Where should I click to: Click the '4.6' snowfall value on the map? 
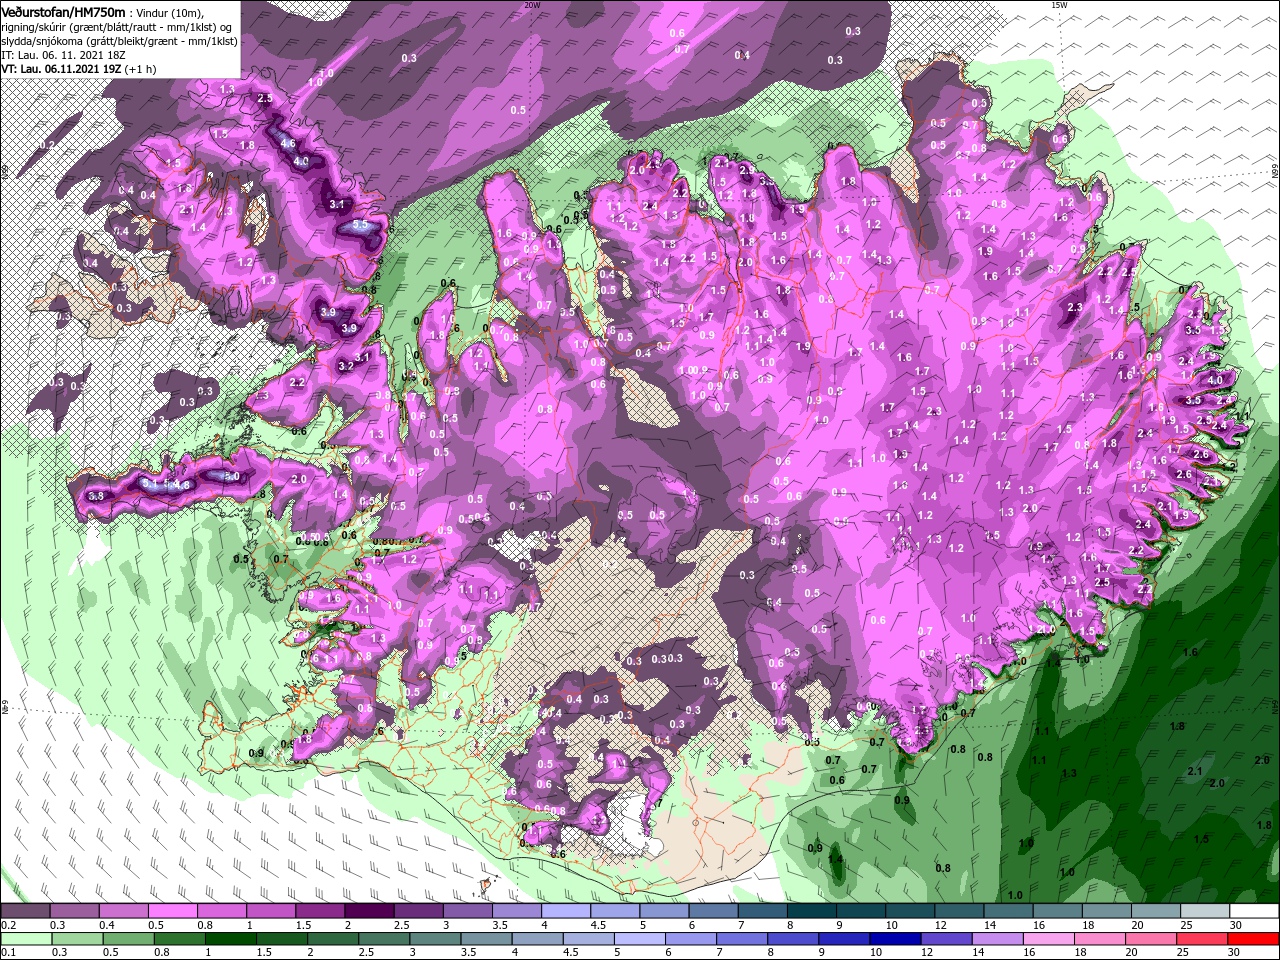coord(288,144)
